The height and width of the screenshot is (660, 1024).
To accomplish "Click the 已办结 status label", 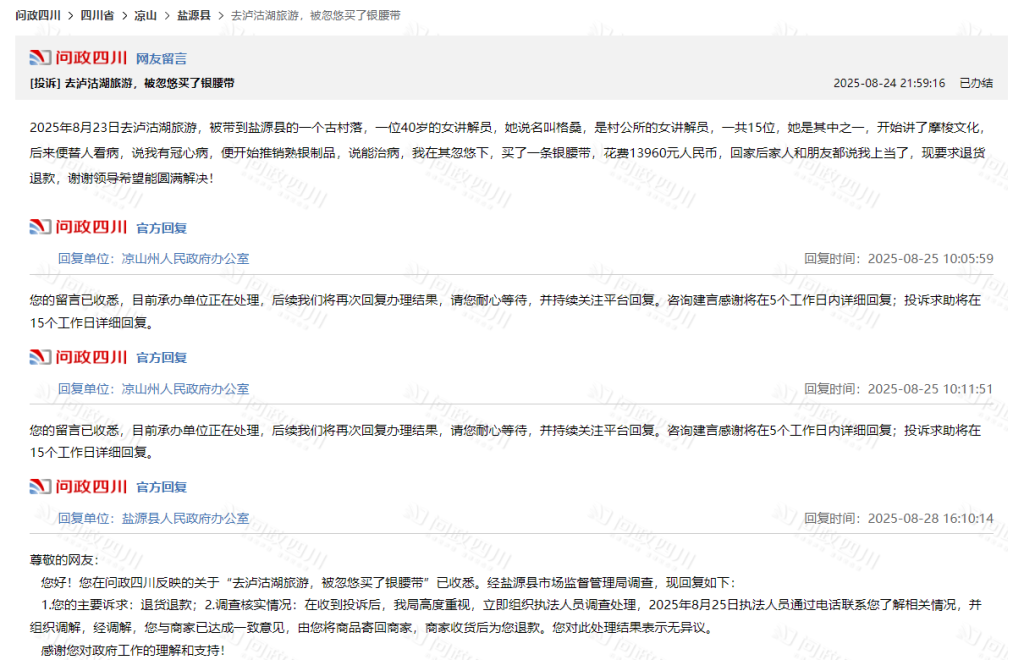I will point(975,83).
